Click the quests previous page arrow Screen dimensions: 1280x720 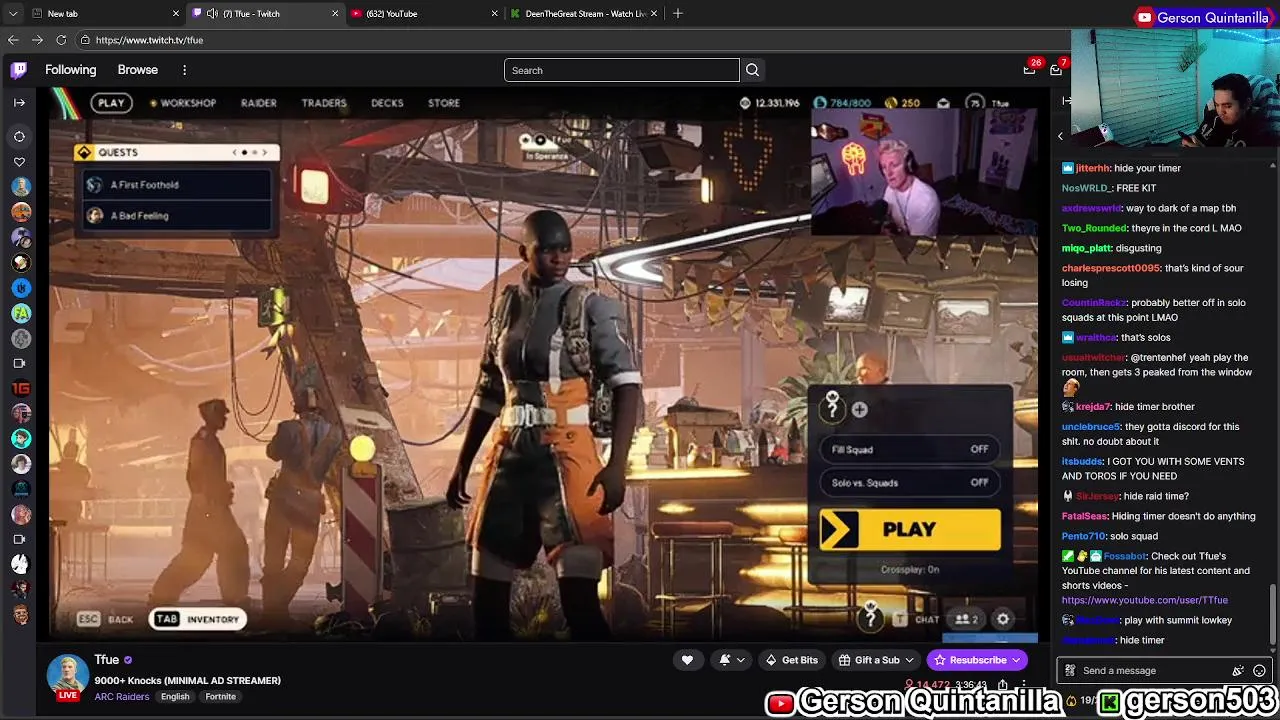pyautogui.click(x=235, y=152)
